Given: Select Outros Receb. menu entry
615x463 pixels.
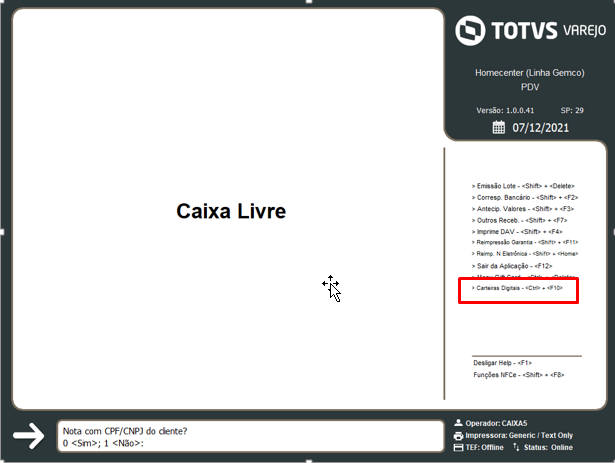Looking at the screenshot, I should (519, 220).
